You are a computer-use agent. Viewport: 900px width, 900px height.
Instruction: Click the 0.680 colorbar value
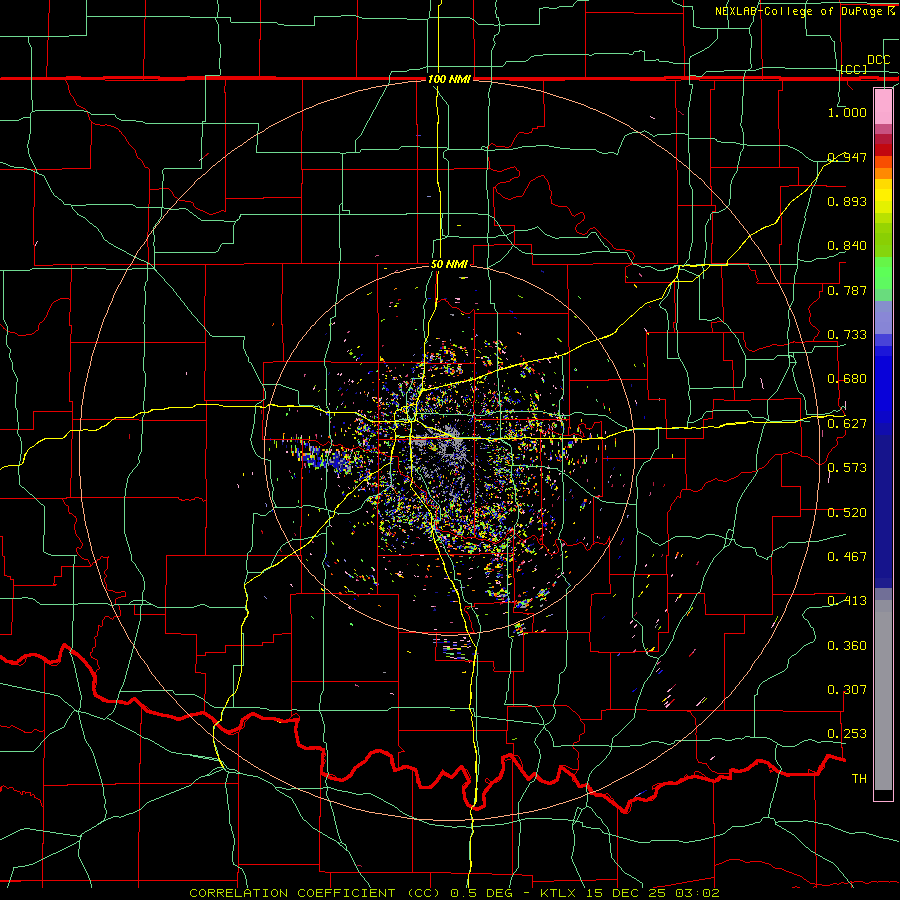coord(847,379)
